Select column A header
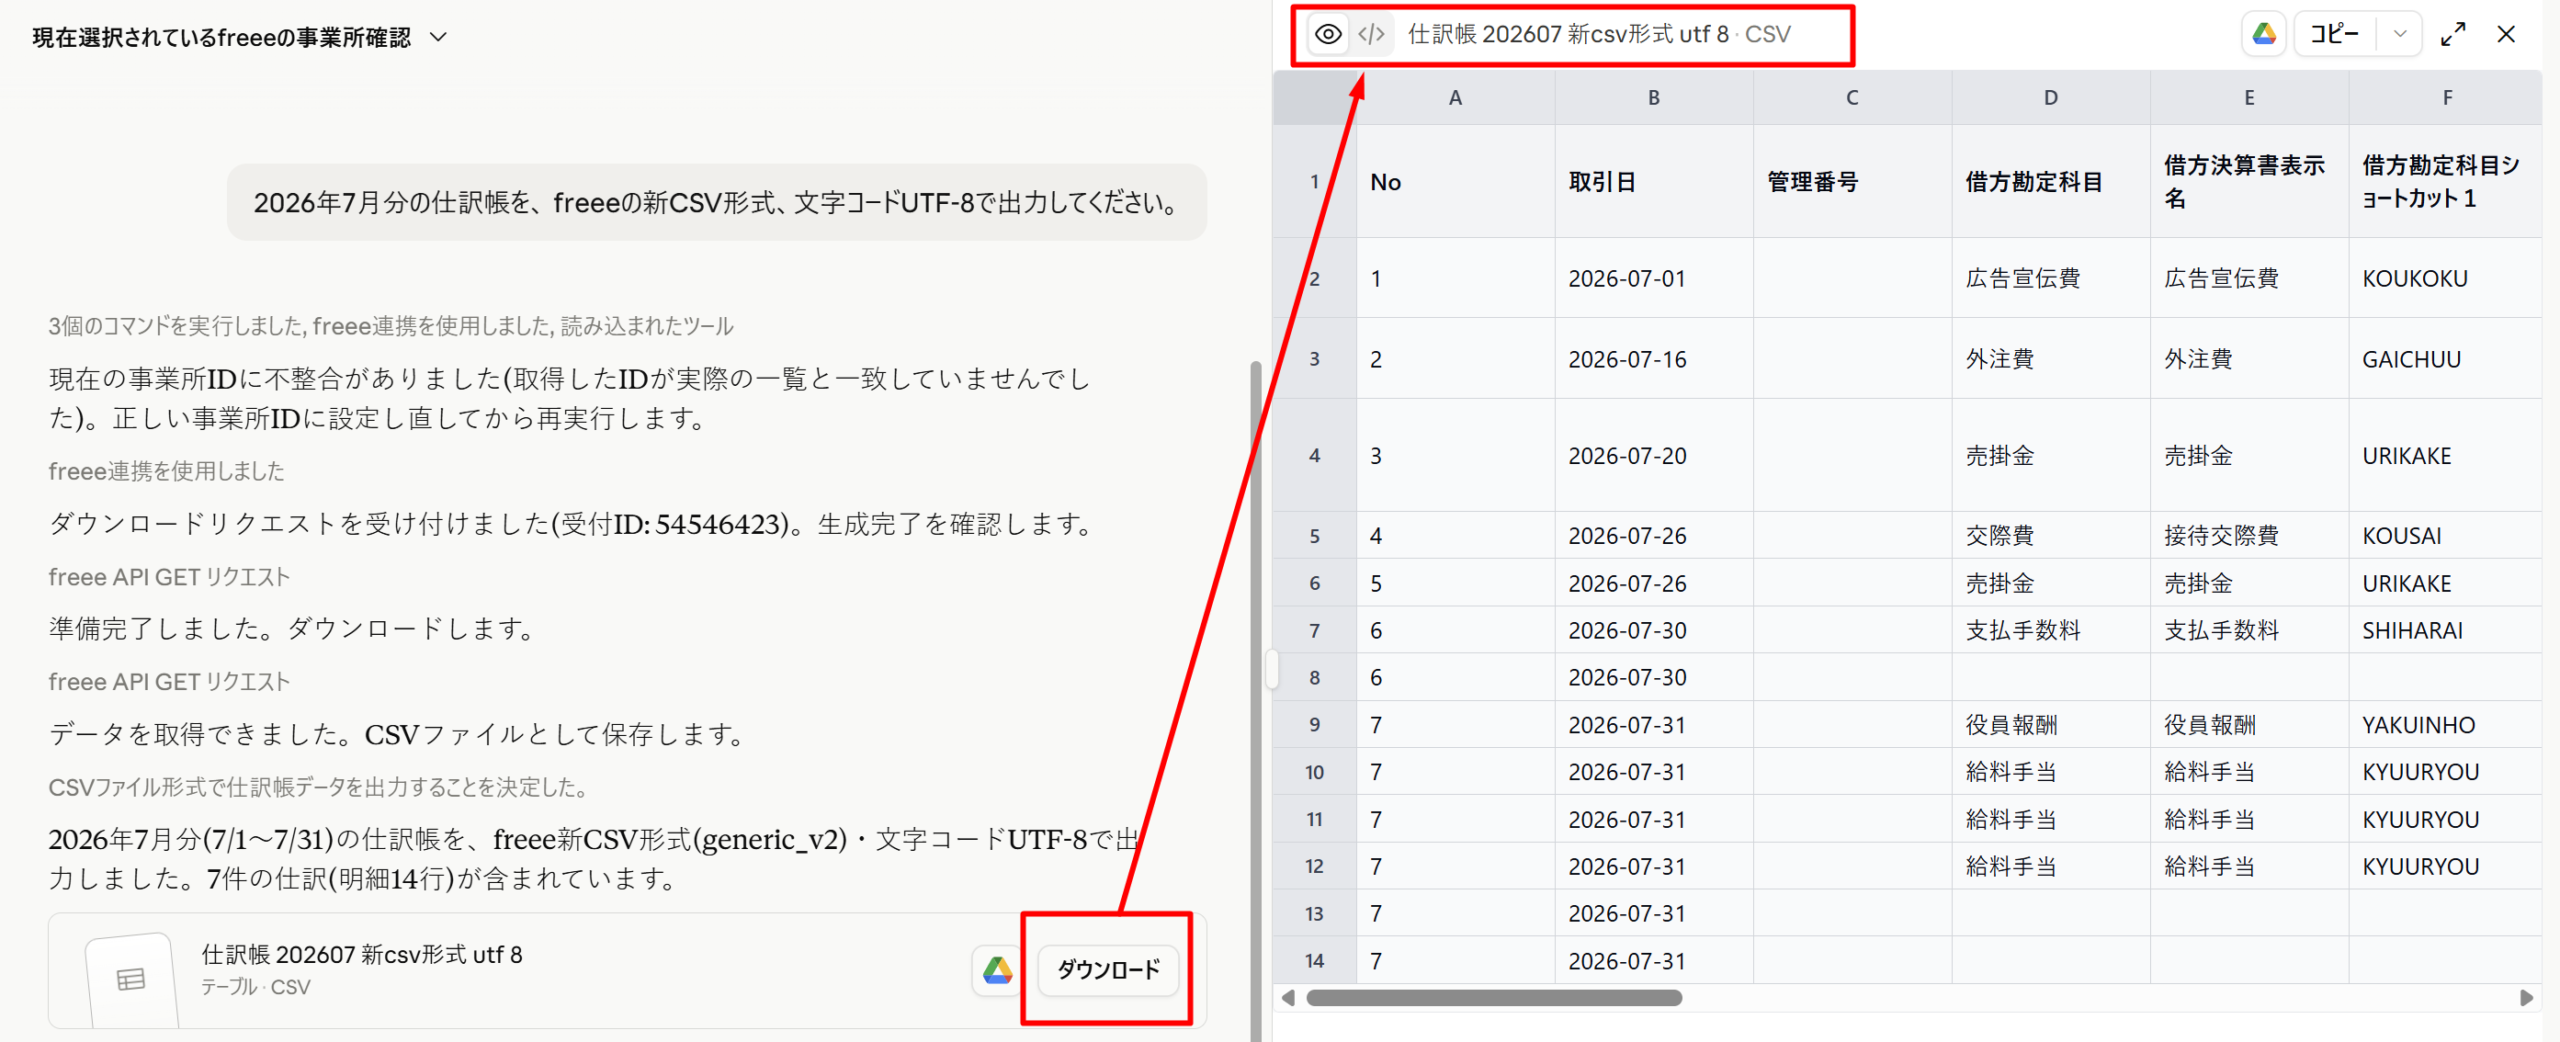 pos(1455,98)
